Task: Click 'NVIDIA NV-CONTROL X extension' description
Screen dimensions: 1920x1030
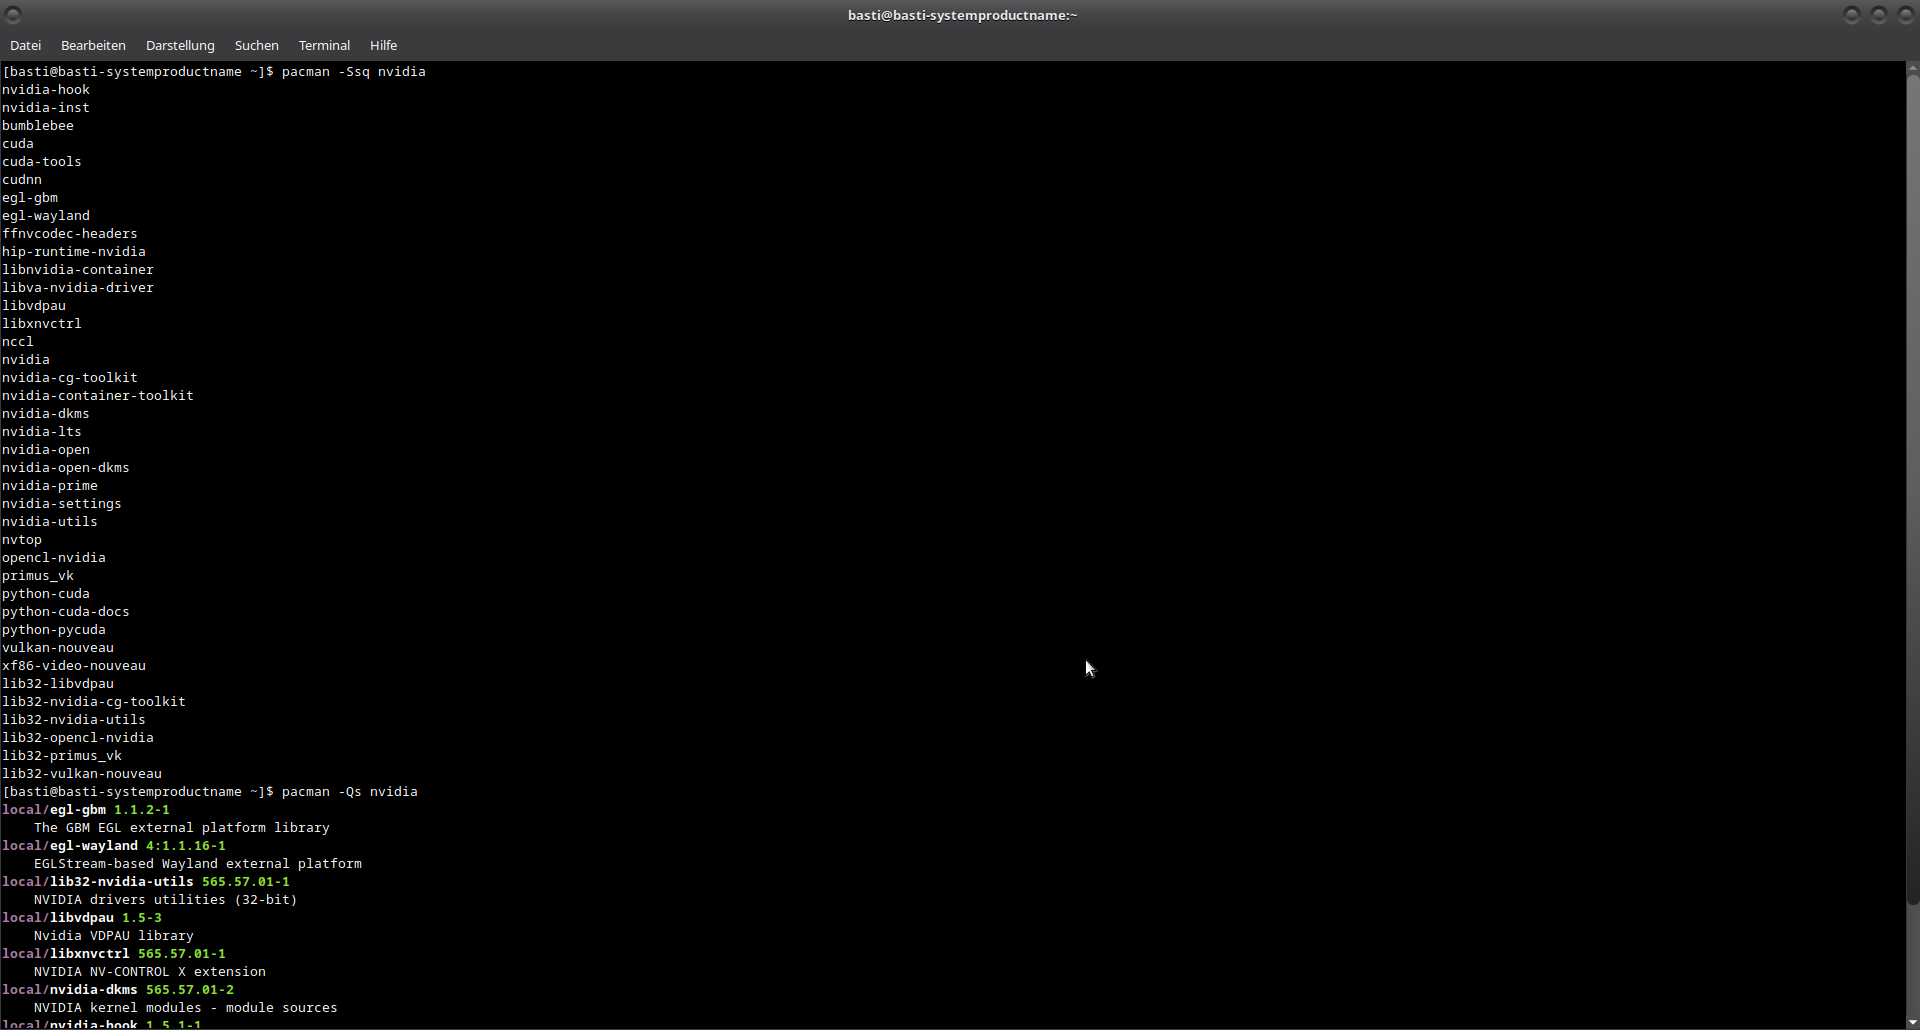Action: pos(150,972)
